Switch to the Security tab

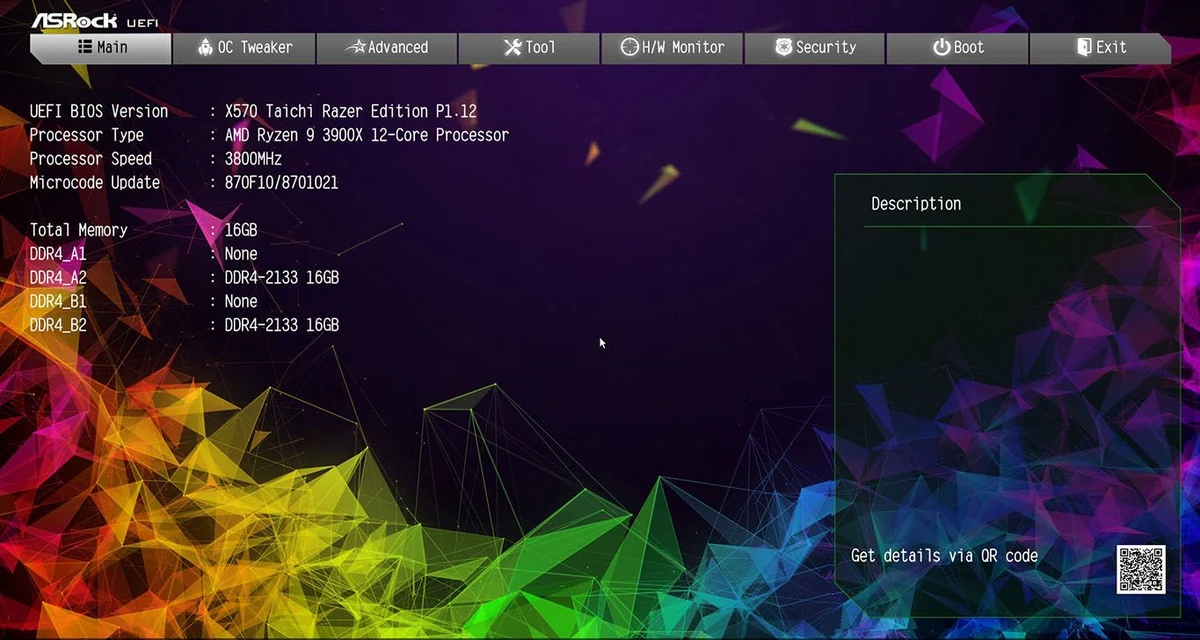click(x=814, y=48)
